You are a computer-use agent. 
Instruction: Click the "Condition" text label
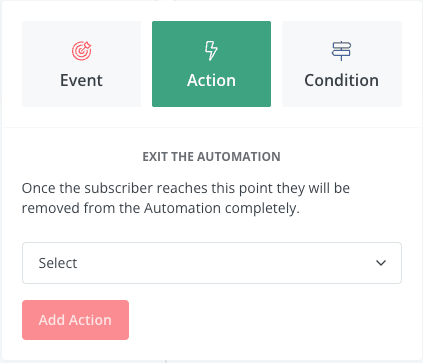pyautogui.click(x=342, y=80)
